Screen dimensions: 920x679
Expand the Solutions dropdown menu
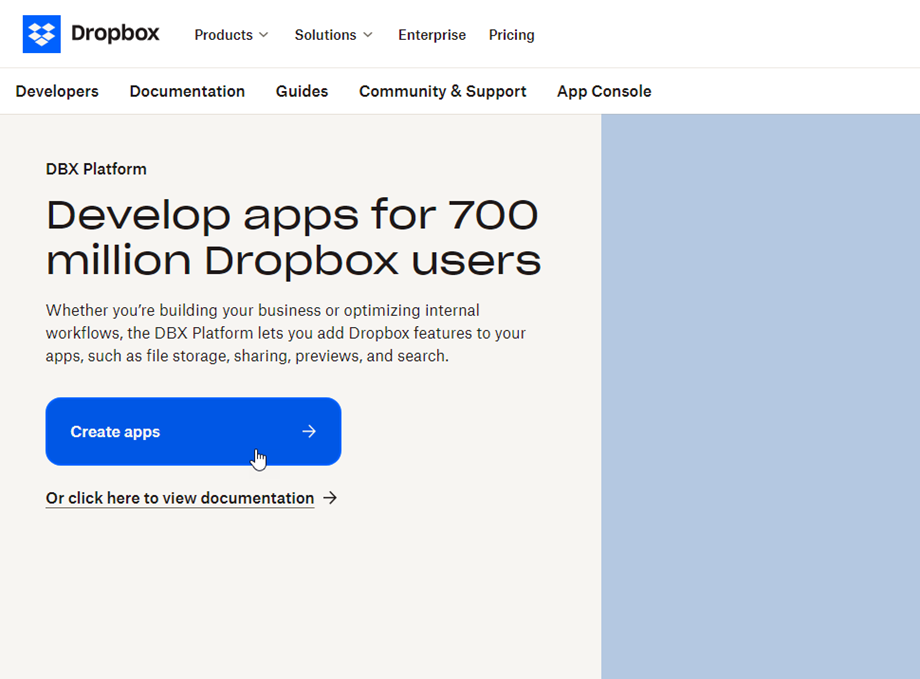[325, 35]
